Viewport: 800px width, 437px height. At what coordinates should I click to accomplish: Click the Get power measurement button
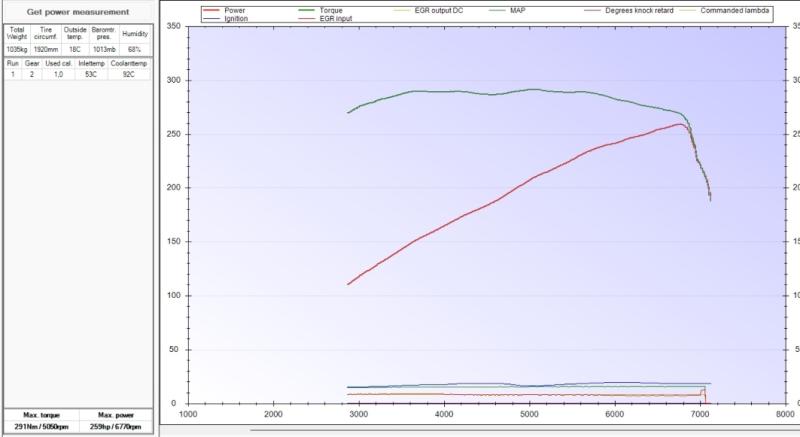click(77, 11)
